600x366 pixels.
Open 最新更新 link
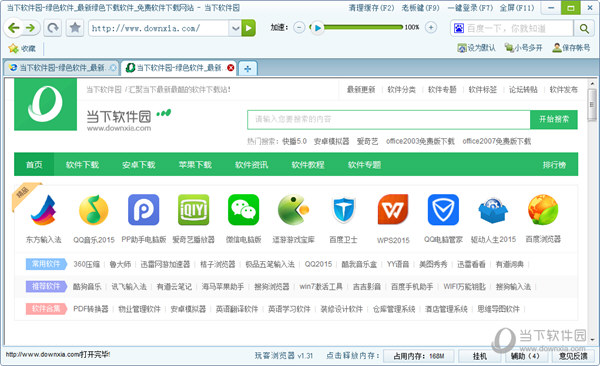[x=361, y=90]
